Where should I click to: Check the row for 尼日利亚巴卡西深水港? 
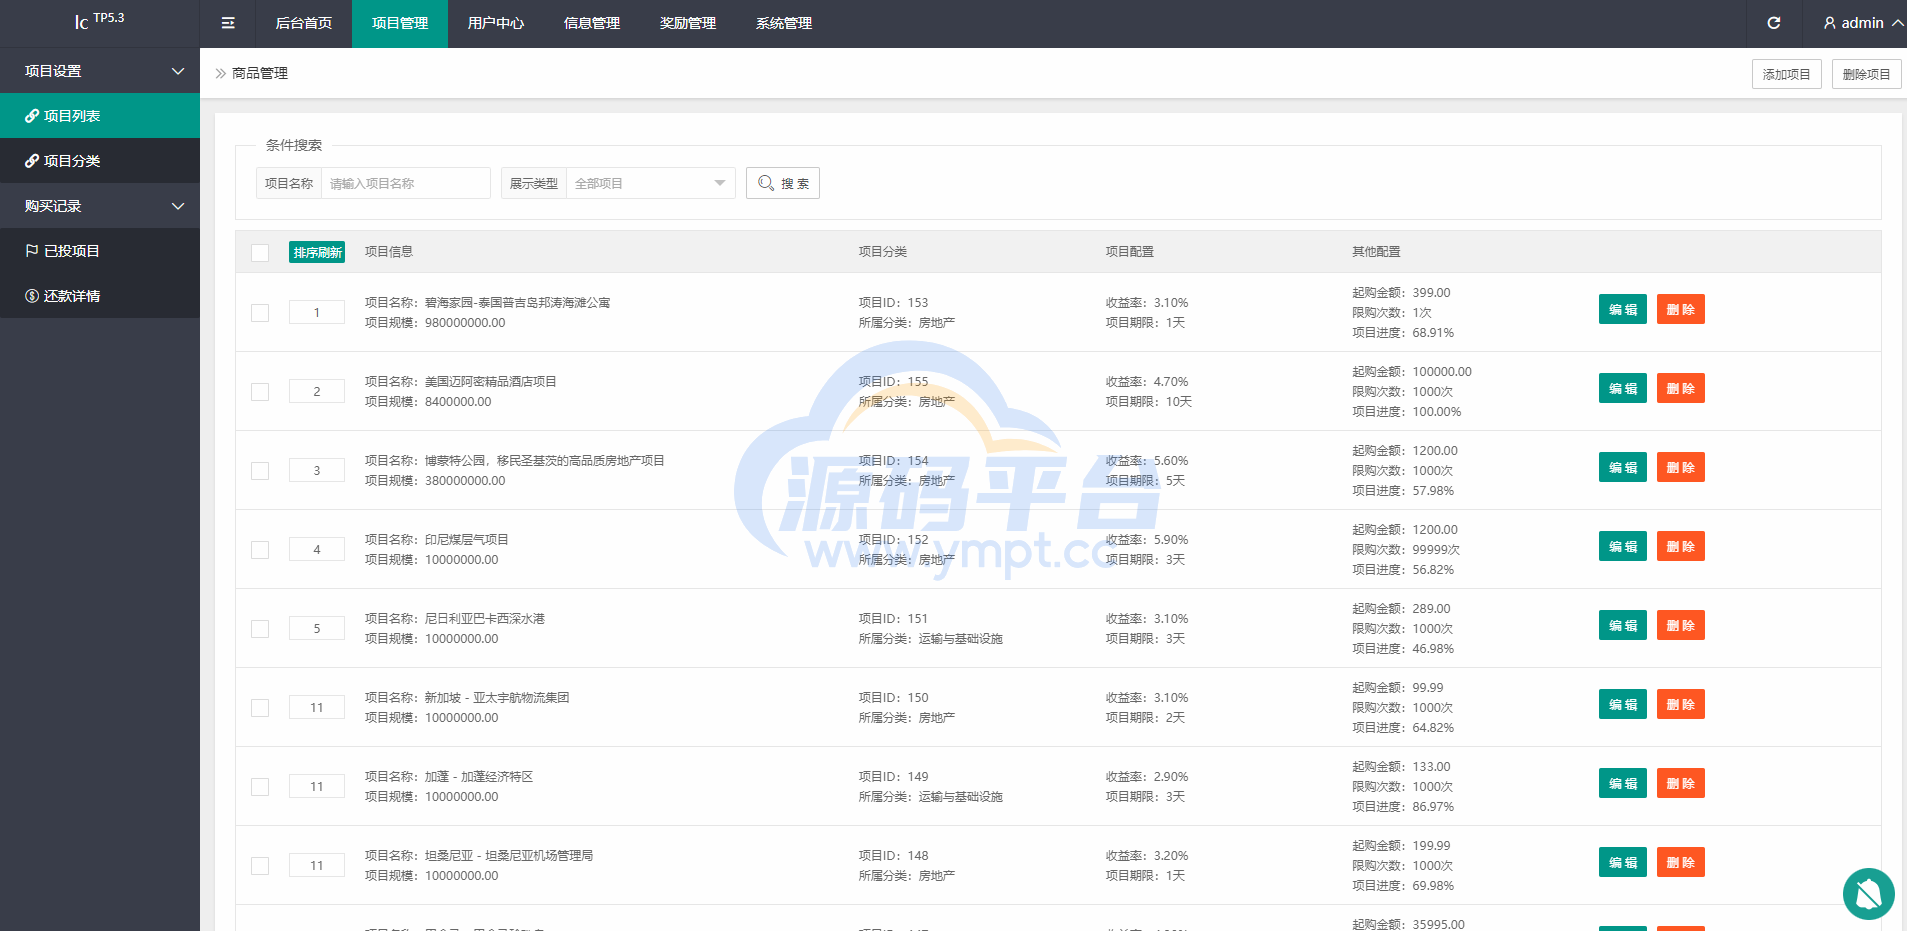click(260, 628)
